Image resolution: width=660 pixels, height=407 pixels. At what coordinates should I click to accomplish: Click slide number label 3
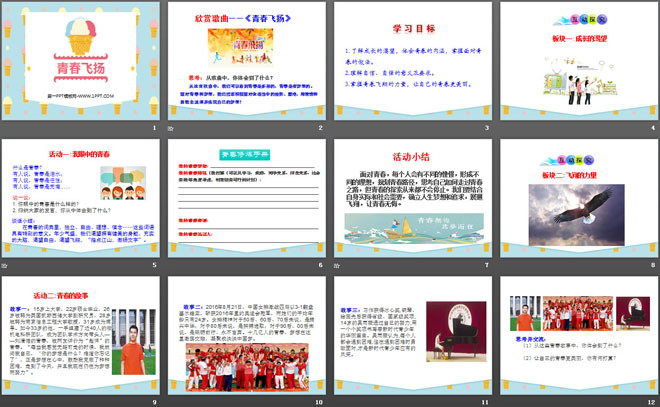click(x=487, y=128)
